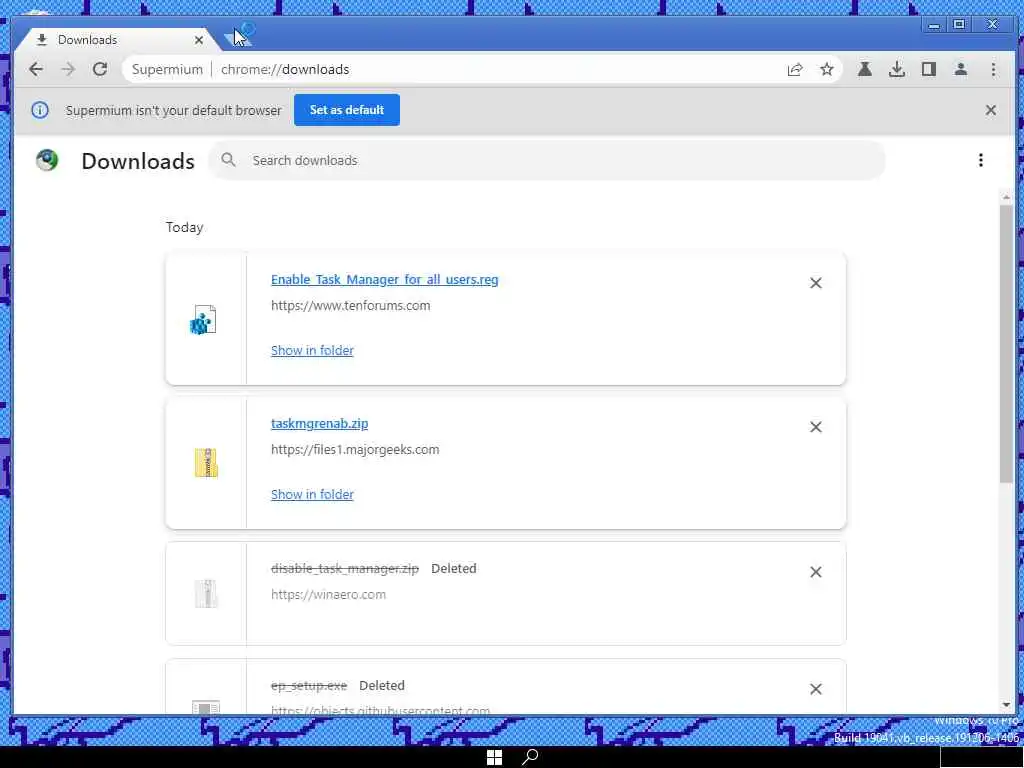1024x768 pixels.
Task: Remove taskmgrenab.zip entry from list
Action: click(816, 427)
